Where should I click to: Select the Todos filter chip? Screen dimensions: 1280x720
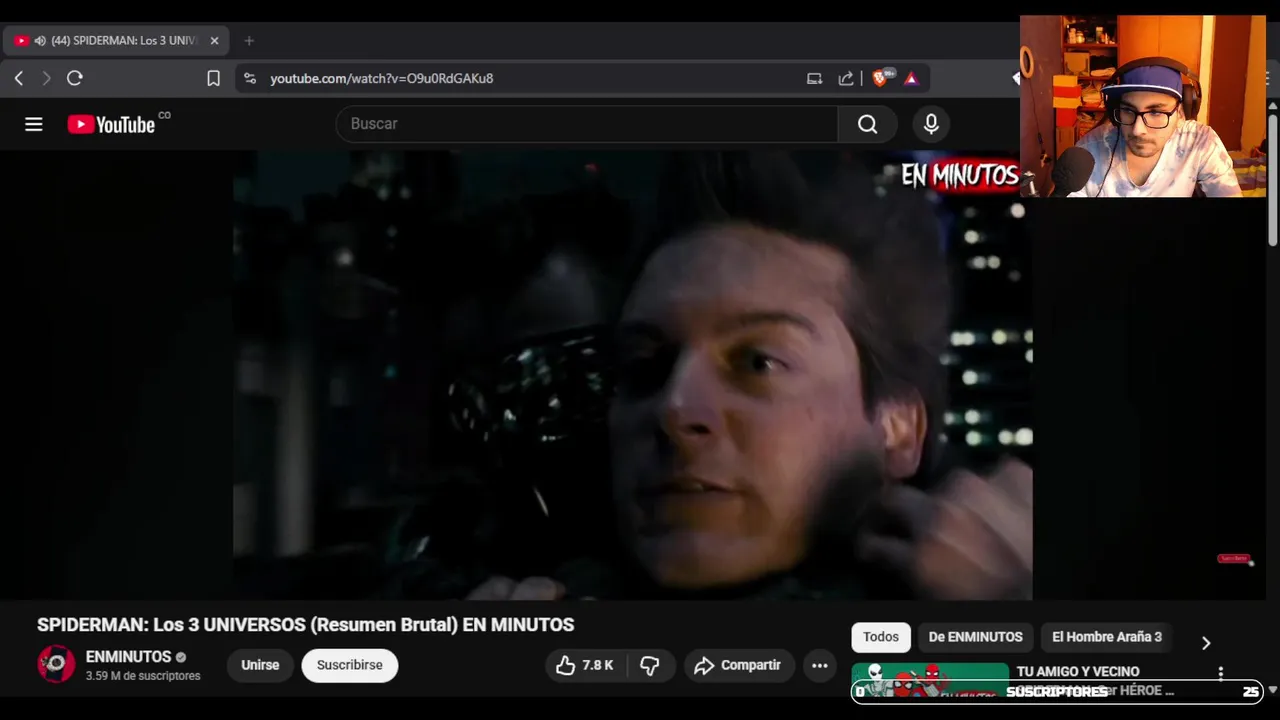click(x=881, y=637)
